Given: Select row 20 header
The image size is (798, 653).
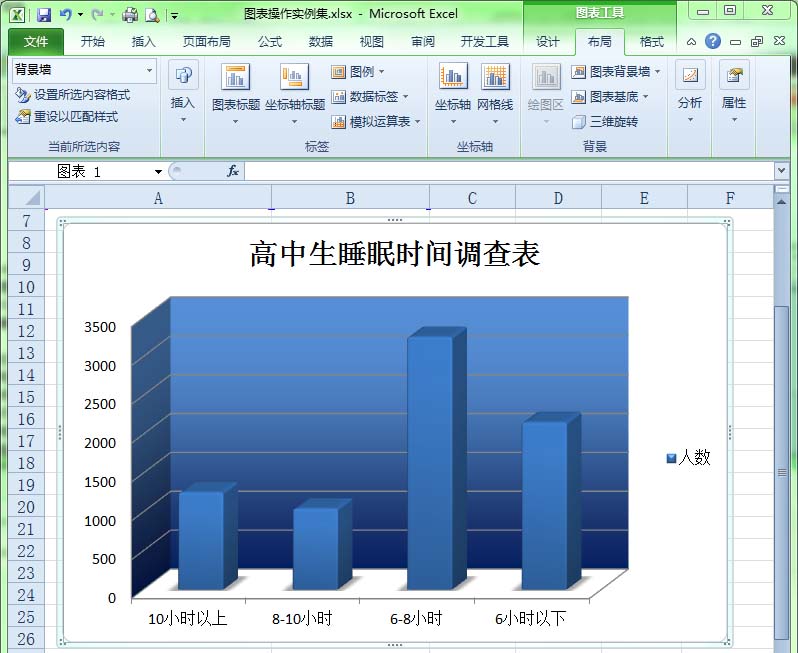Looking at the screenshot, I should (x=26, y=507).
